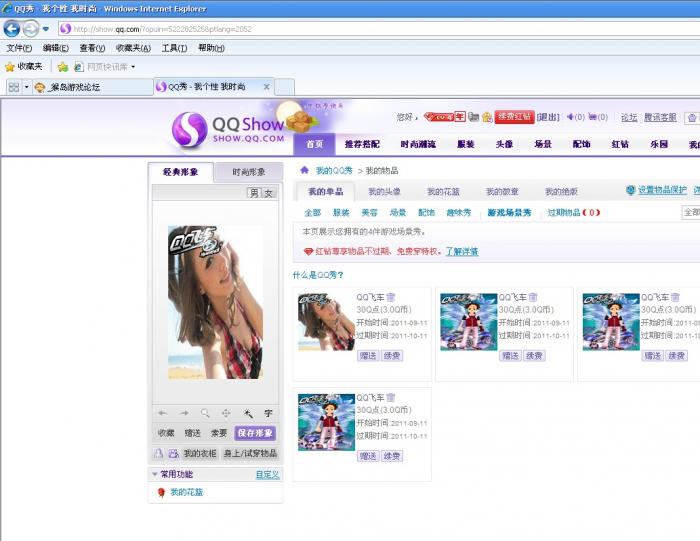Switch to the 我的花篮 items tab
The height and width of the screenshot is (541, 700).
click(x=443, y=192)
